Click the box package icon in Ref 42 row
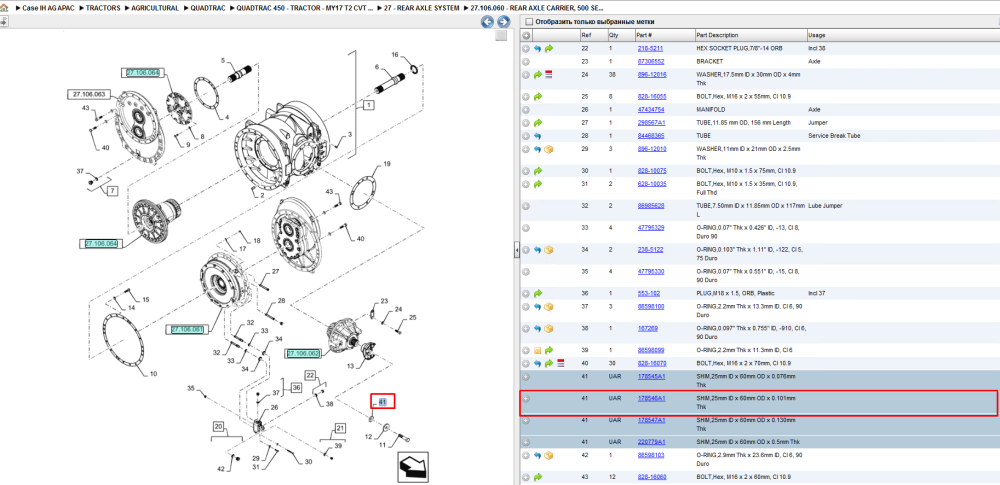 [548, 456]
